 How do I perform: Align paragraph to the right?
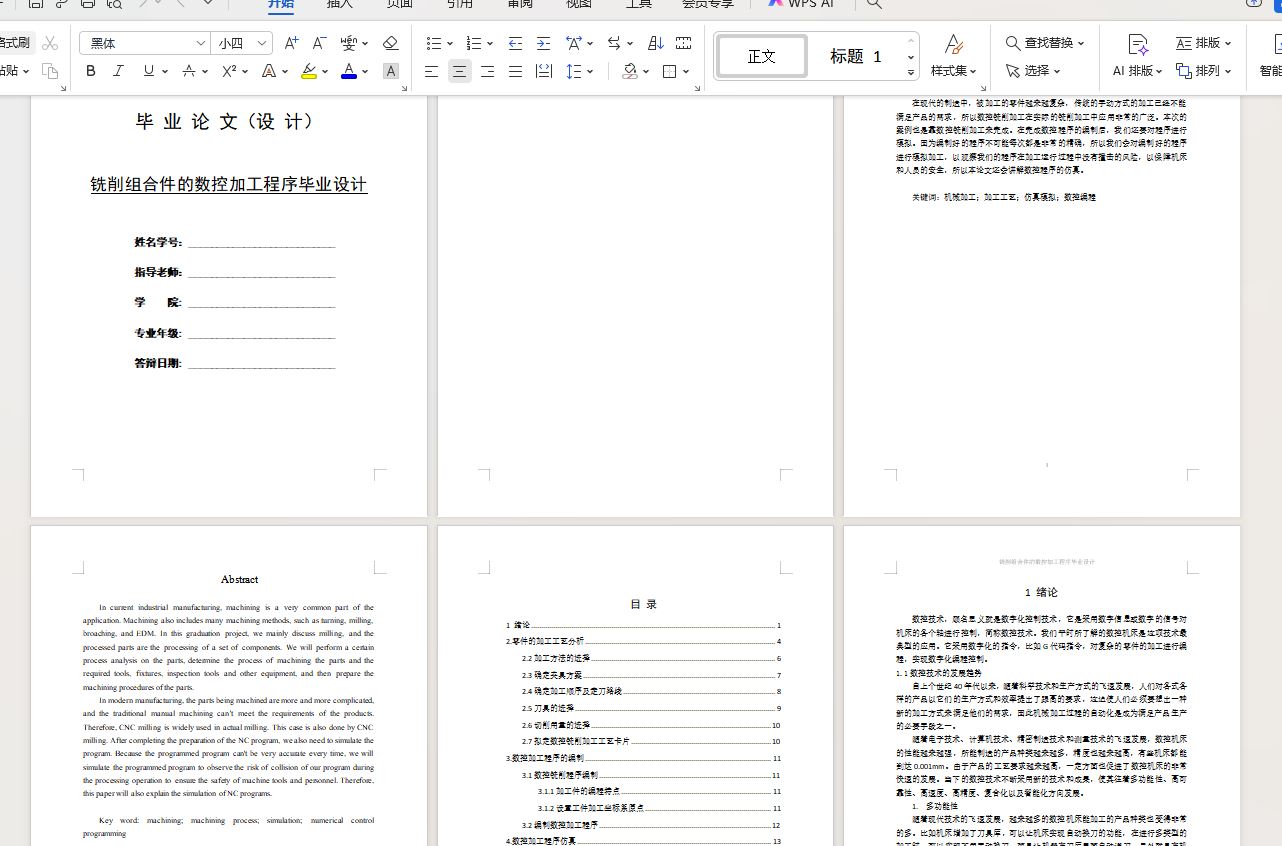click(x=487, y=71)
